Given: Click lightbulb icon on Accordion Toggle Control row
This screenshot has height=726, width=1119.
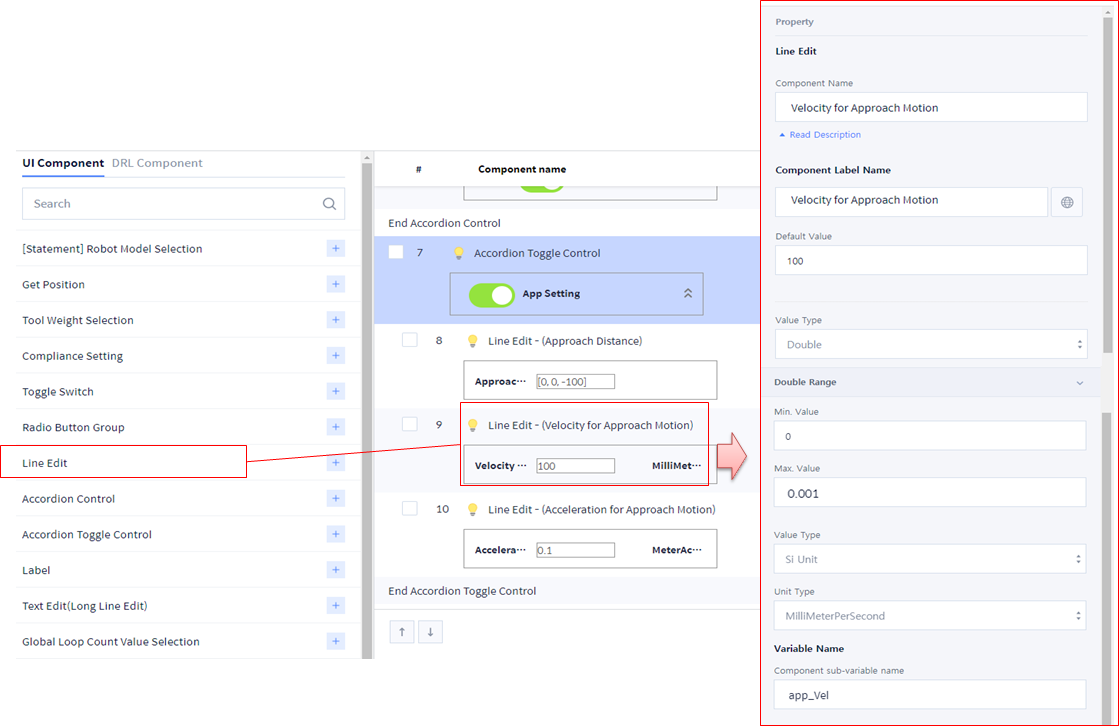Looking at the screenshot, I should [459, 254].
